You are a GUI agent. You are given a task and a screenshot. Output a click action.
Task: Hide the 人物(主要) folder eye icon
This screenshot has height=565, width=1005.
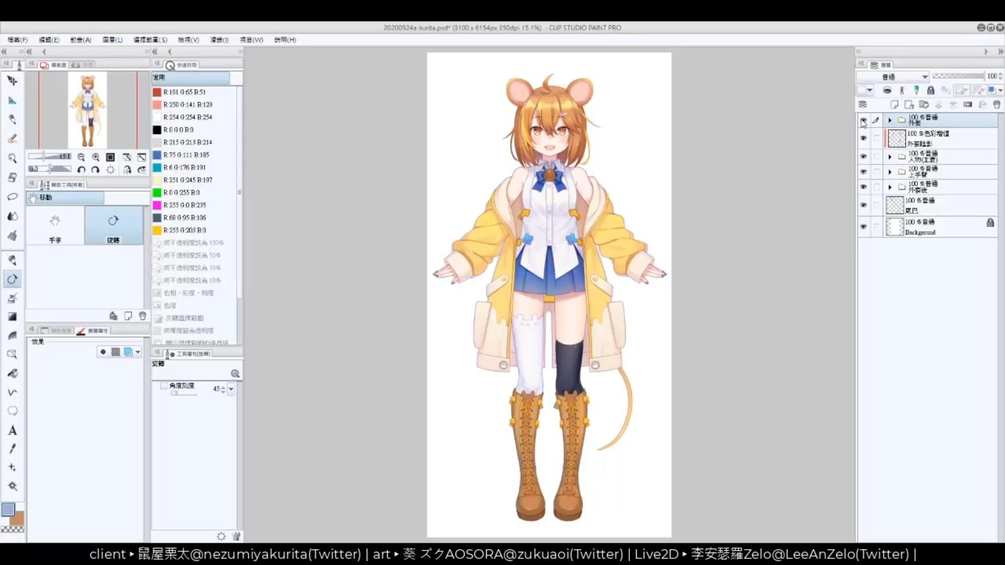coord(863,156)
